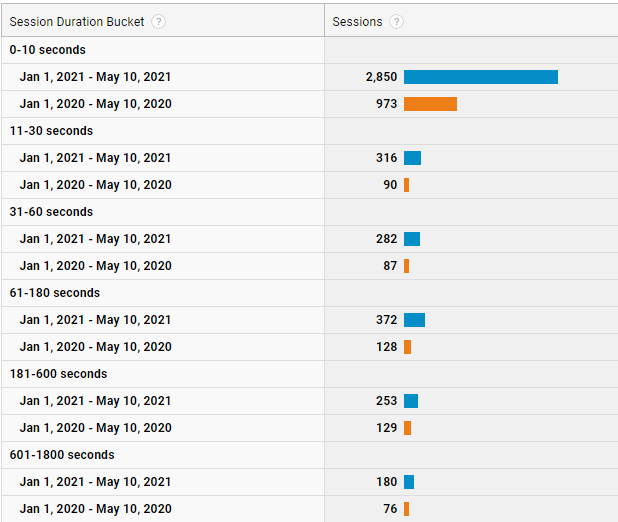Click the blue bar showing 2,850 sessions

click(x=480, y=77)
